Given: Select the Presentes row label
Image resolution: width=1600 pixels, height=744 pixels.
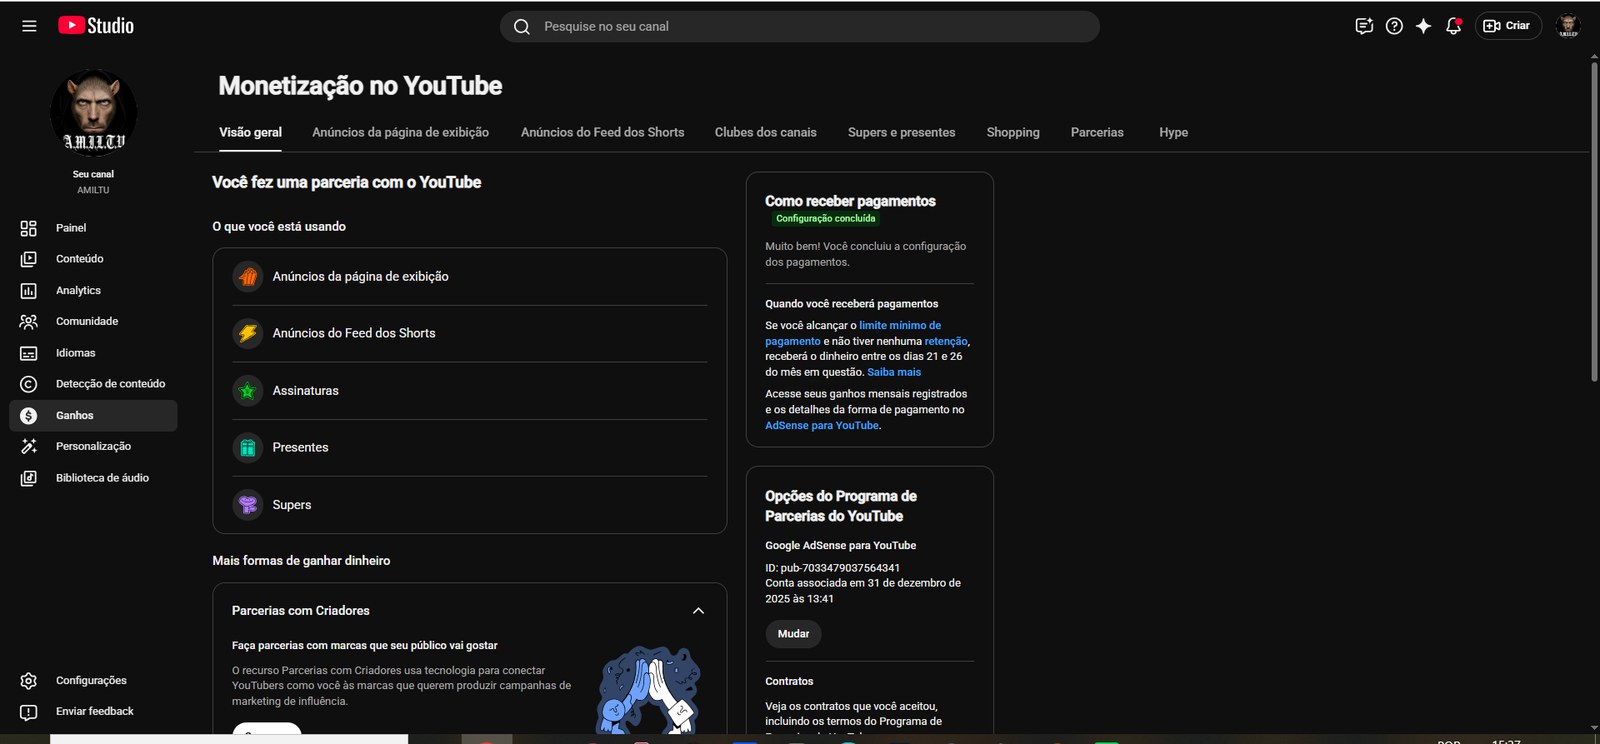Looking at the screenshot, I should click(x=300, y=448).
